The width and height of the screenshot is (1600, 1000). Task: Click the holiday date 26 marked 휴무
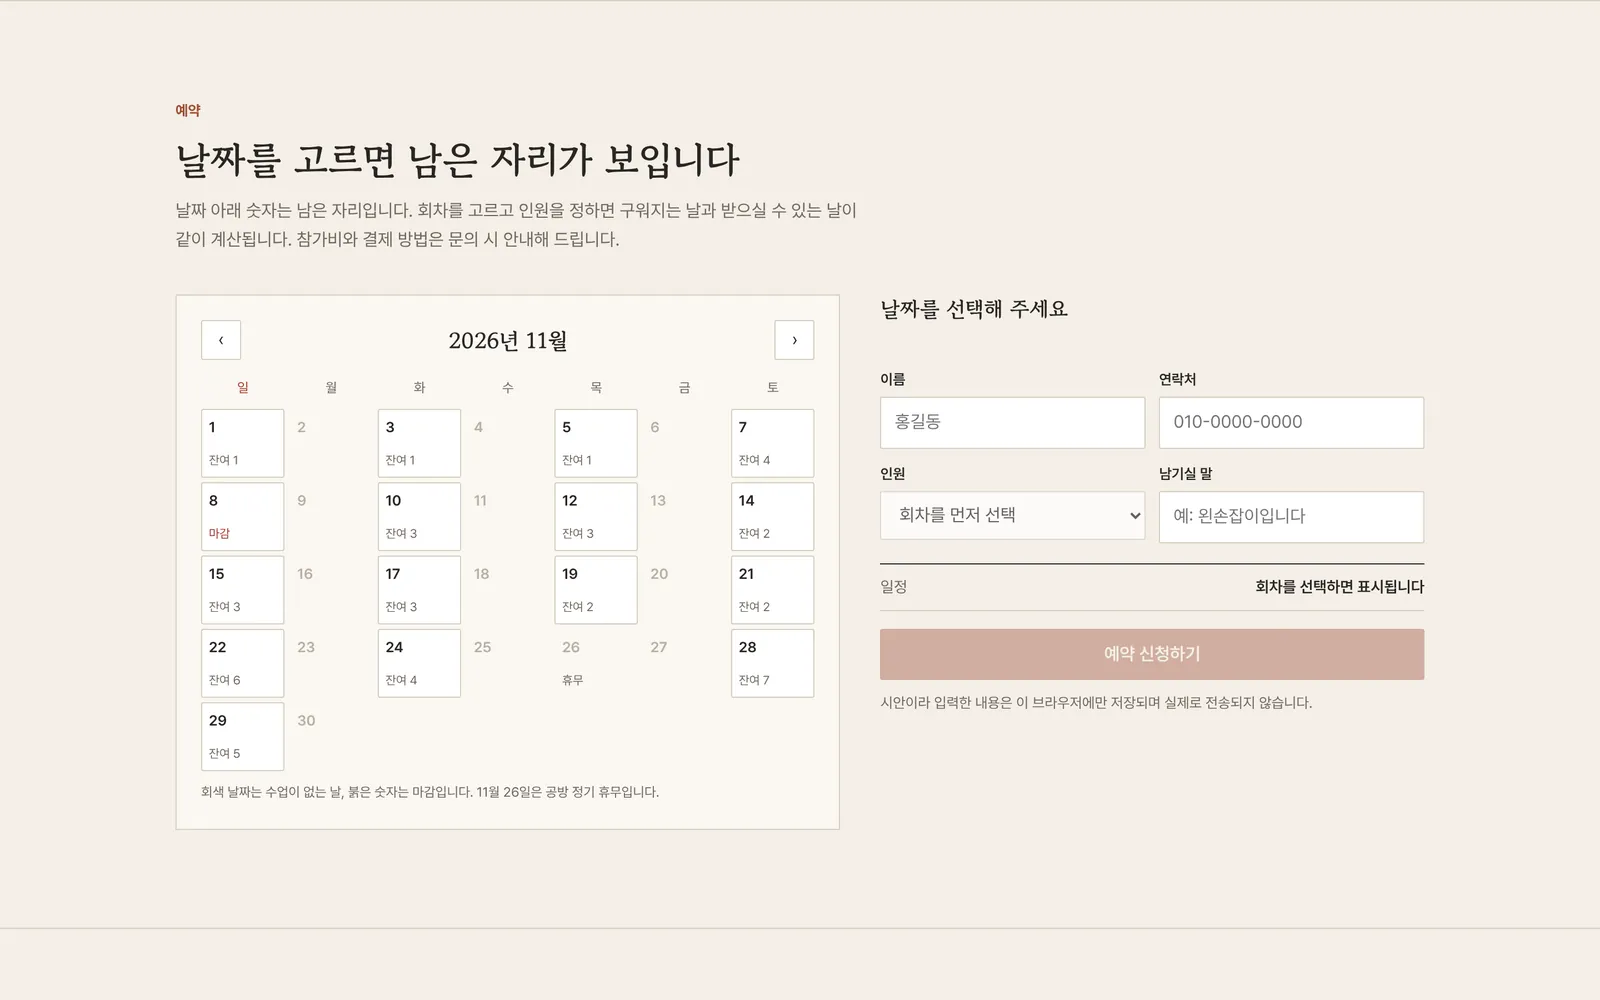(x=596, y=663)
